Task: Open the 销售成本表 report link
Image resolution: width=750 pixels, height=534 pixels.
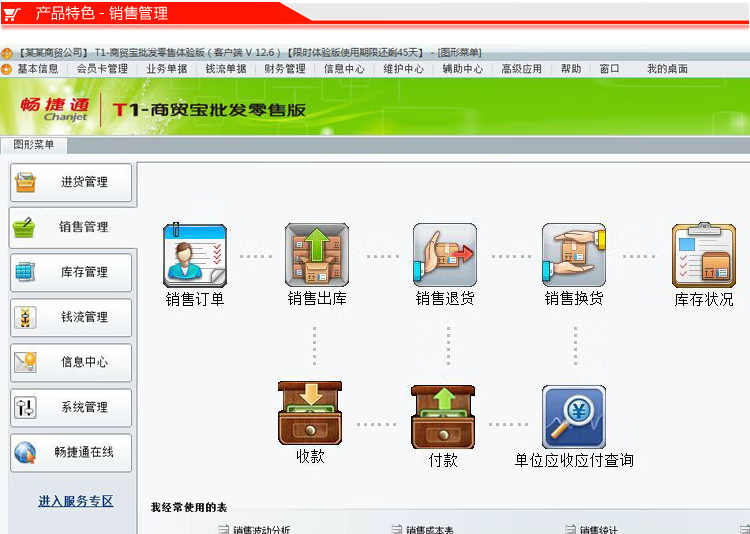Action: [430, 530]
